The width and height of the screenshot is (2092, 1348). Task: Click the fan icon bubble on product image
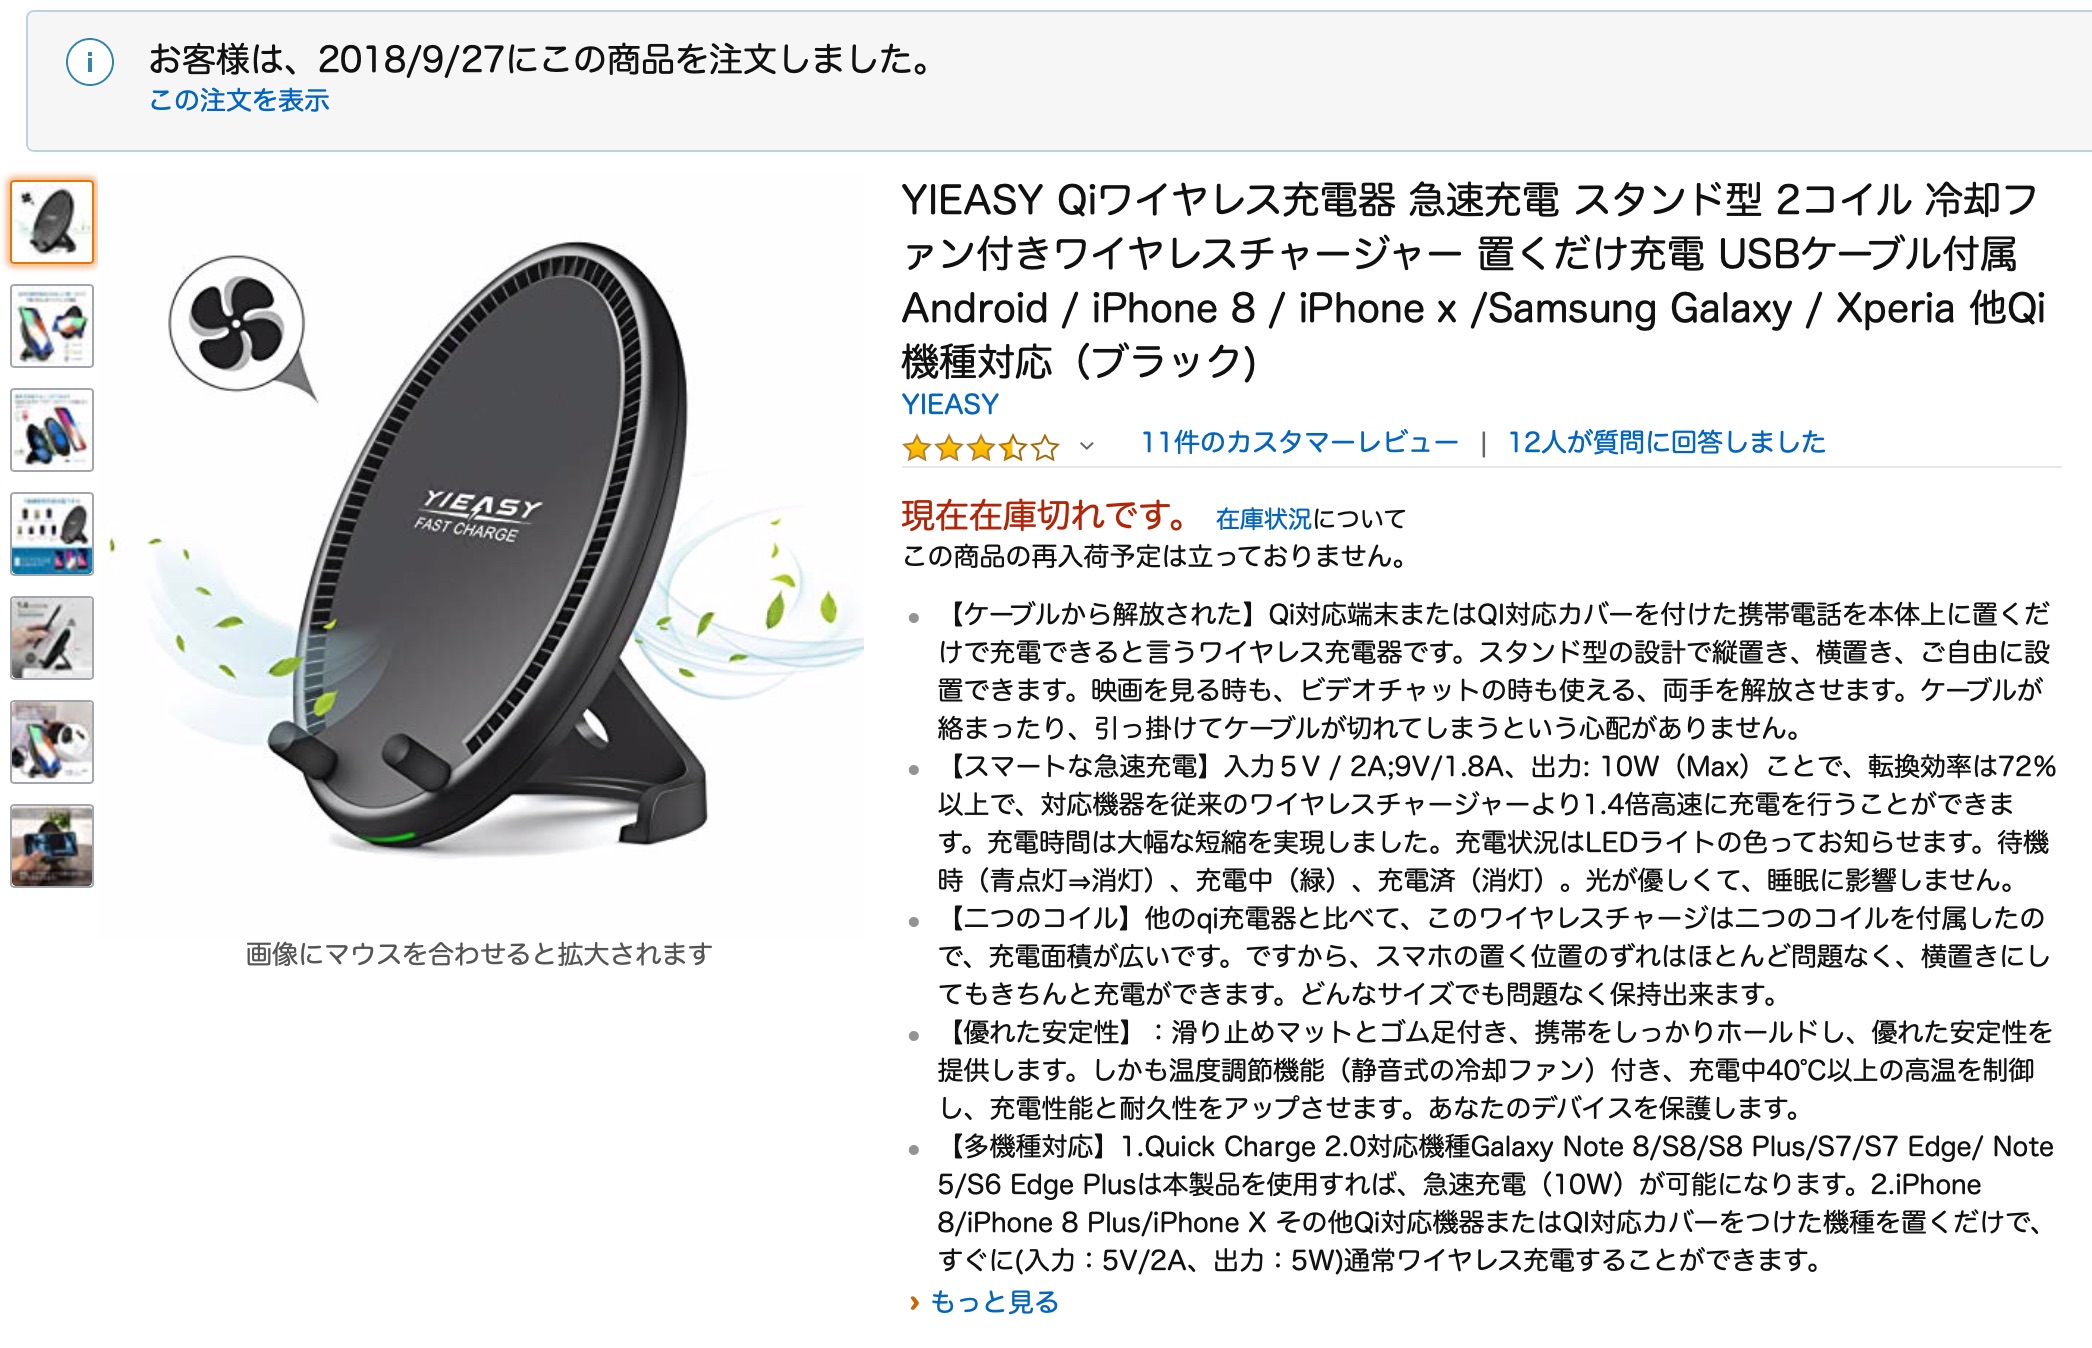click(x=238, y=324)
